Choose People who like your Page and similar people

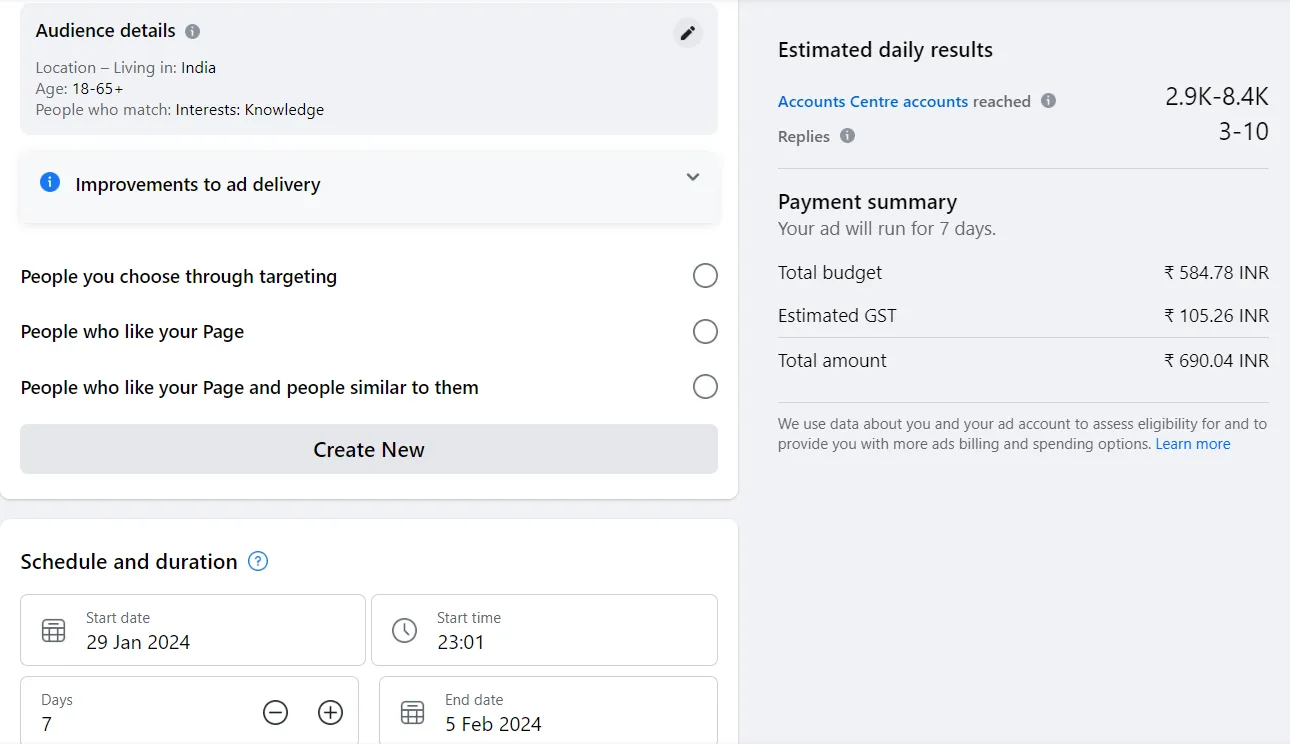click(705, 386)
